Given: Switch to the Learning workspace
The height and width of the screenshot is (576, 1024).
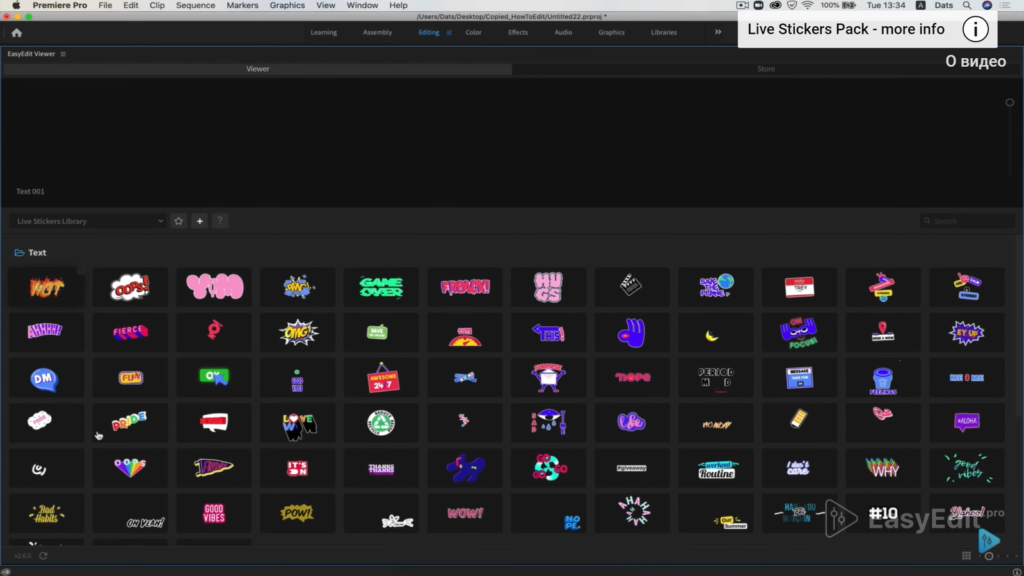Looking at the screenshot, I should tap(324, 33).
